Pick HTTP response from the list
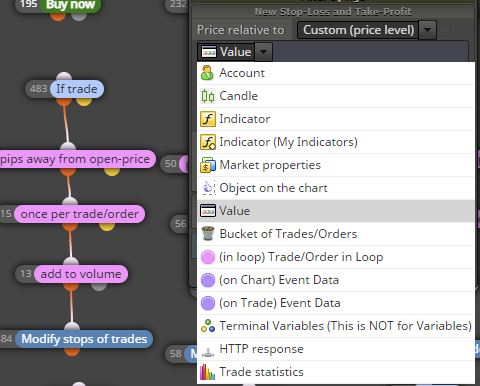Screen dimensions: 480x386 click(x=336, y=349)
